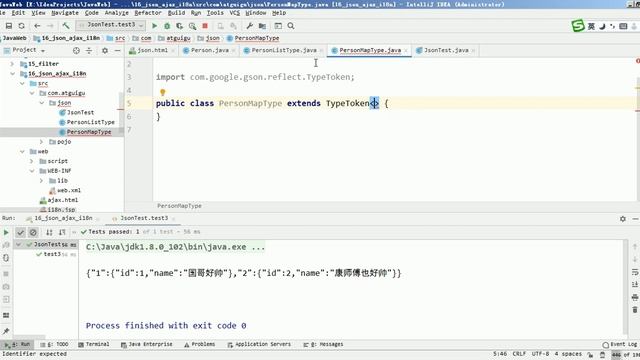Switch to JsonTest.java editor tab
640x360 pixels.
click(x=445, y=50)
